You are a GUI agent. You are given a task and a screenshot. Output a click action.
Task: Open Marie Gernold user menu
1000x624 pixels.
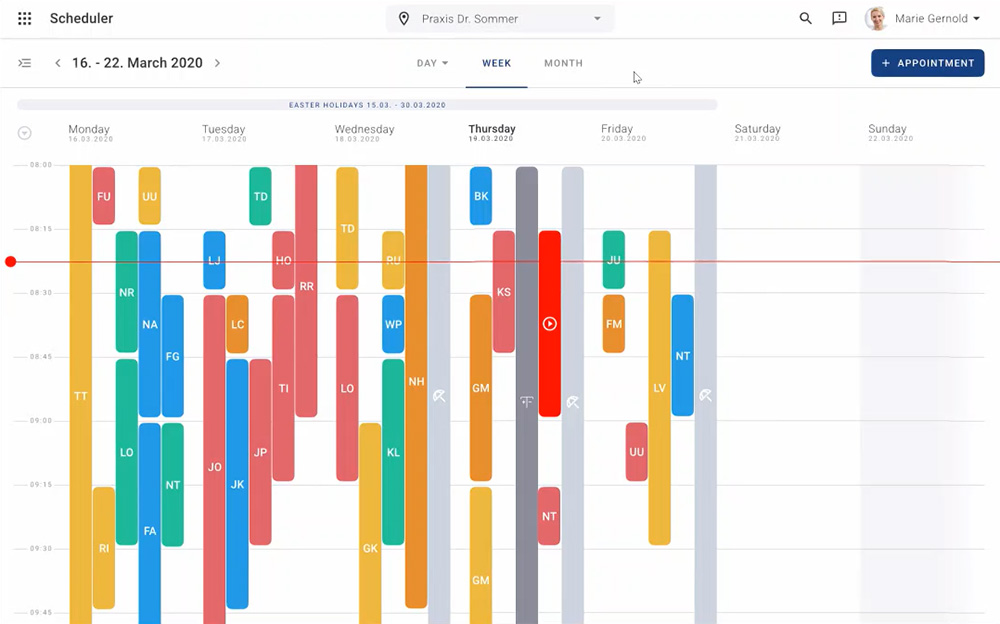pyautogui.click(x=922, y=19)
